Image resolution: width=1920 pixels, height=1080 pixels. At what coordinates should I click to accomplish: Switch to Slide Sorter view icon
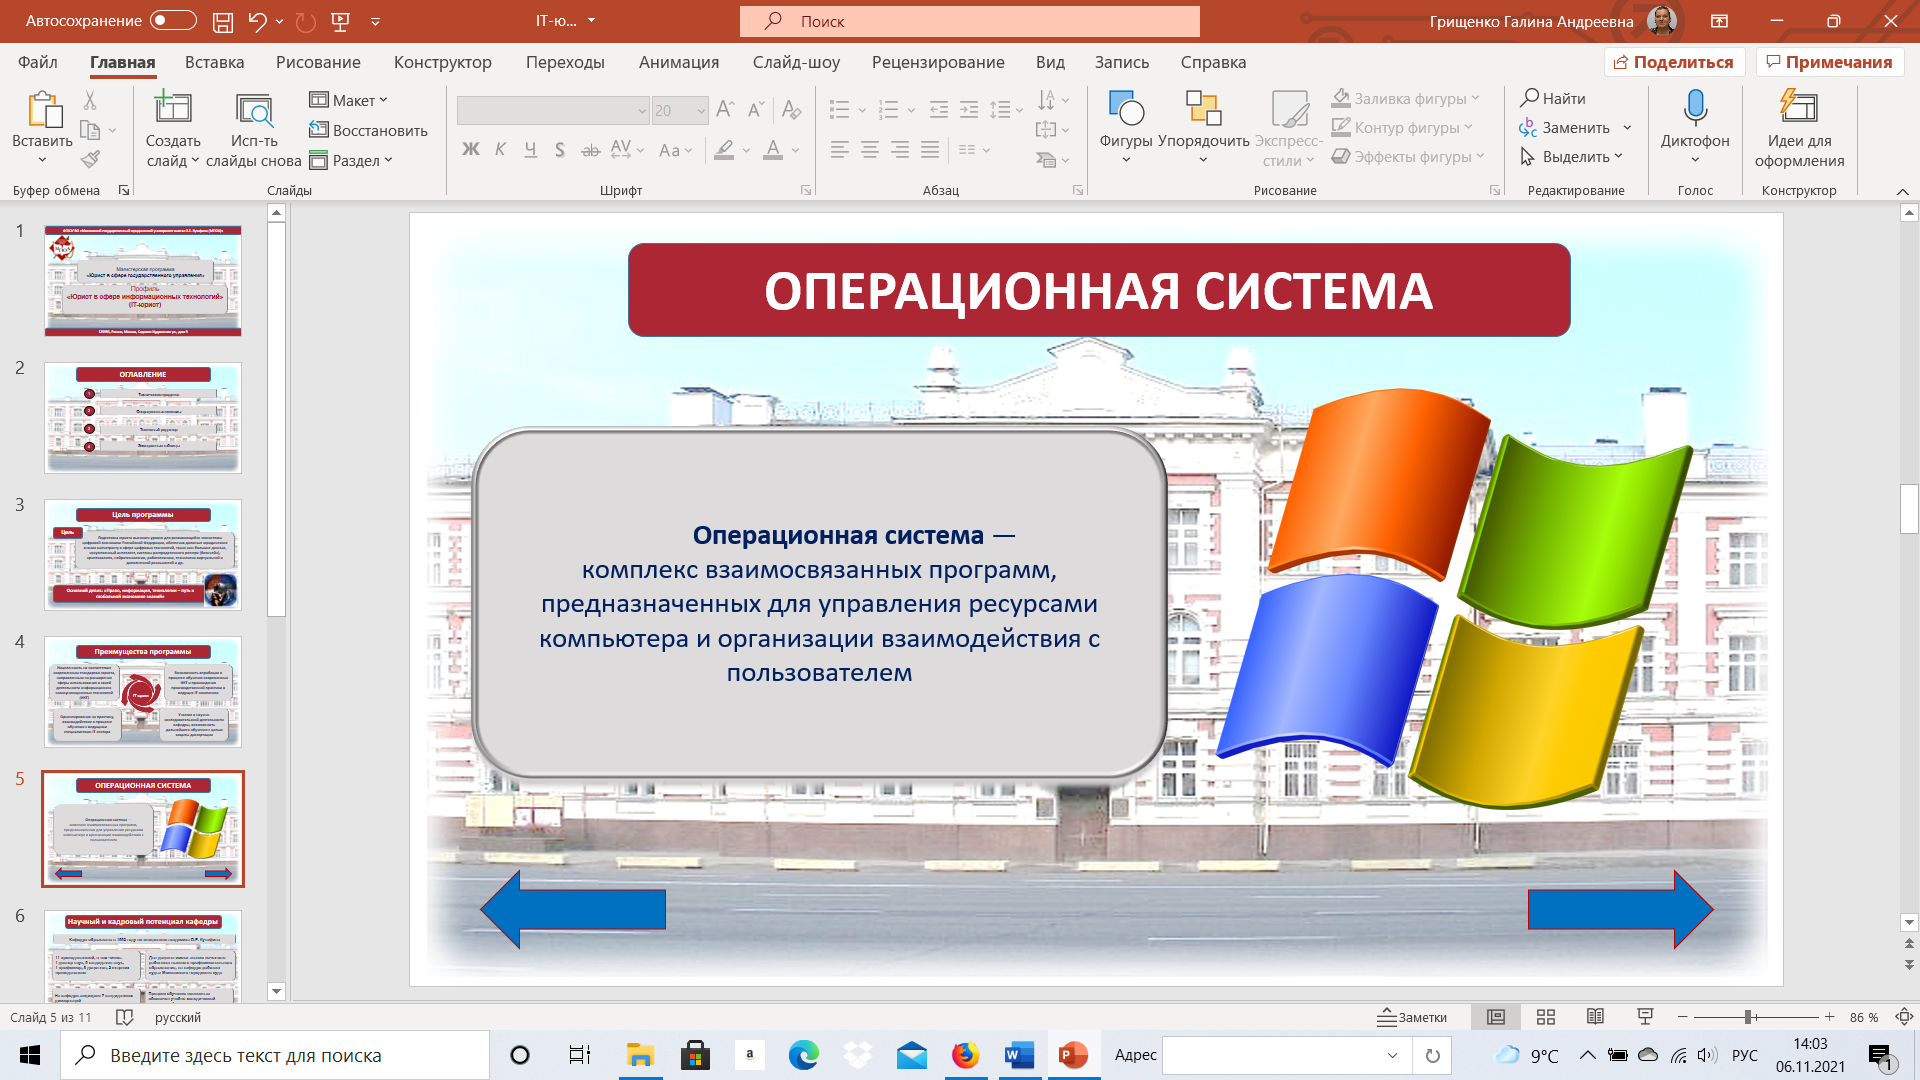pyautogui.click(x=1546, y=1017)
